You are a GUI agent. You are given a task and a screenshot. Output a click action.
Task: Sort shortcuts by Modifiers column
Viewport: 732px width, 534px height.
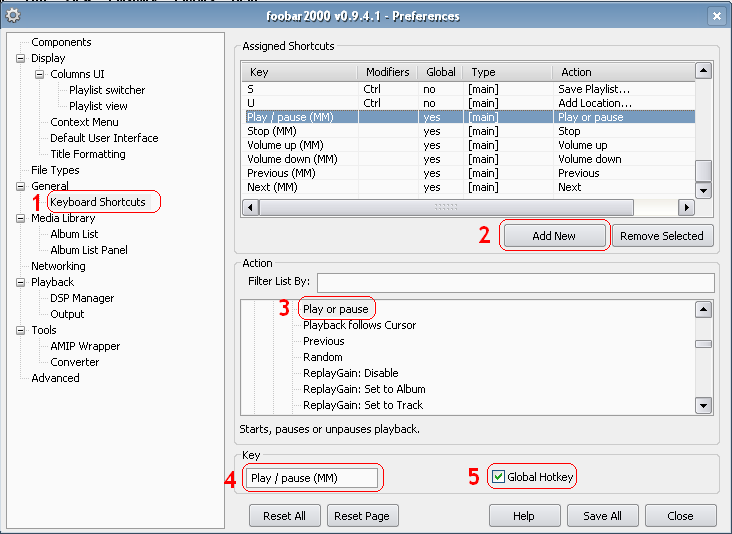(388, 72)
